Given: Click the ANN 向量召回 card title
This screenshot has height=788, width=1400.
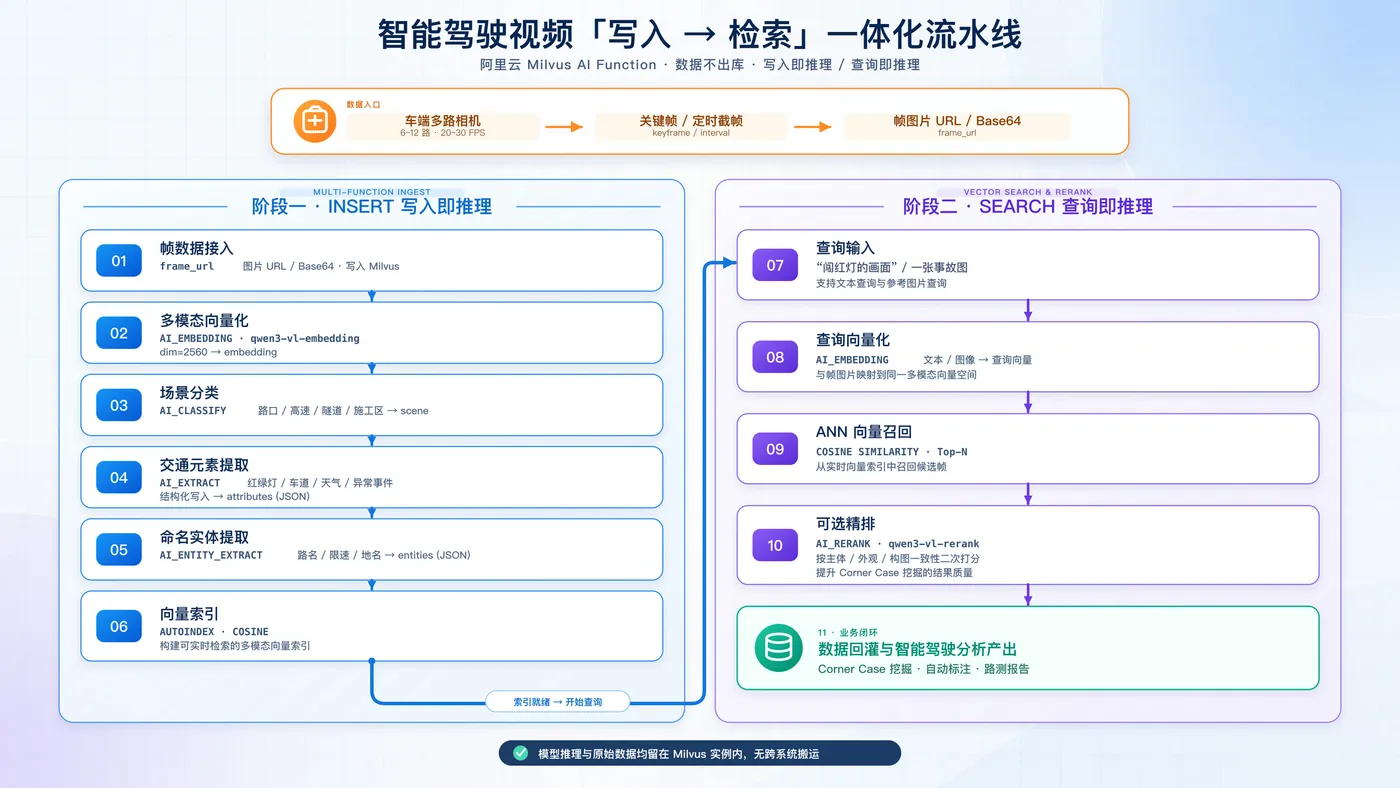Looking at the screenshot, I should click(x=864, y=432).
